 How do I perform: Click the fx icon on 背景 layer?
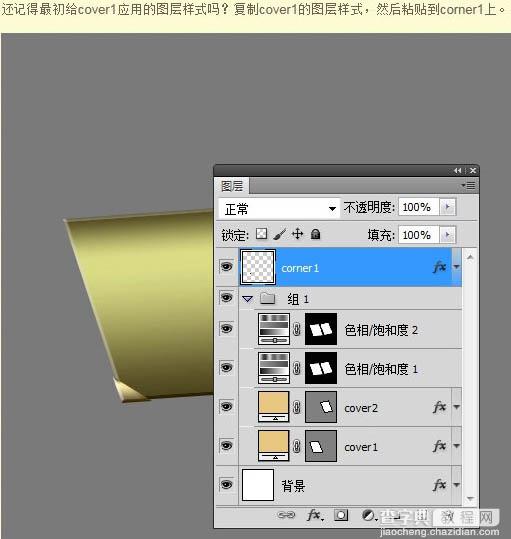click(440, 485)
